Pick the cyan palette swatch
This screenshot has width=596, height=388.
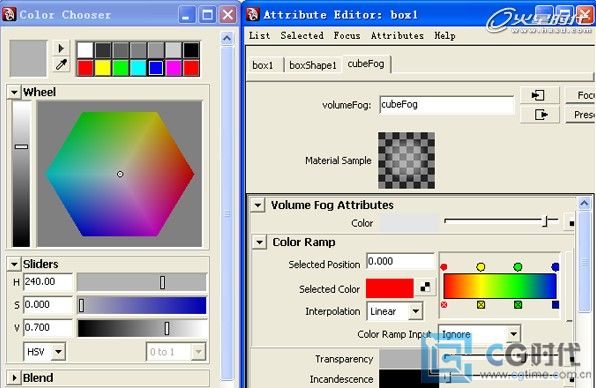tap(138, 68)
